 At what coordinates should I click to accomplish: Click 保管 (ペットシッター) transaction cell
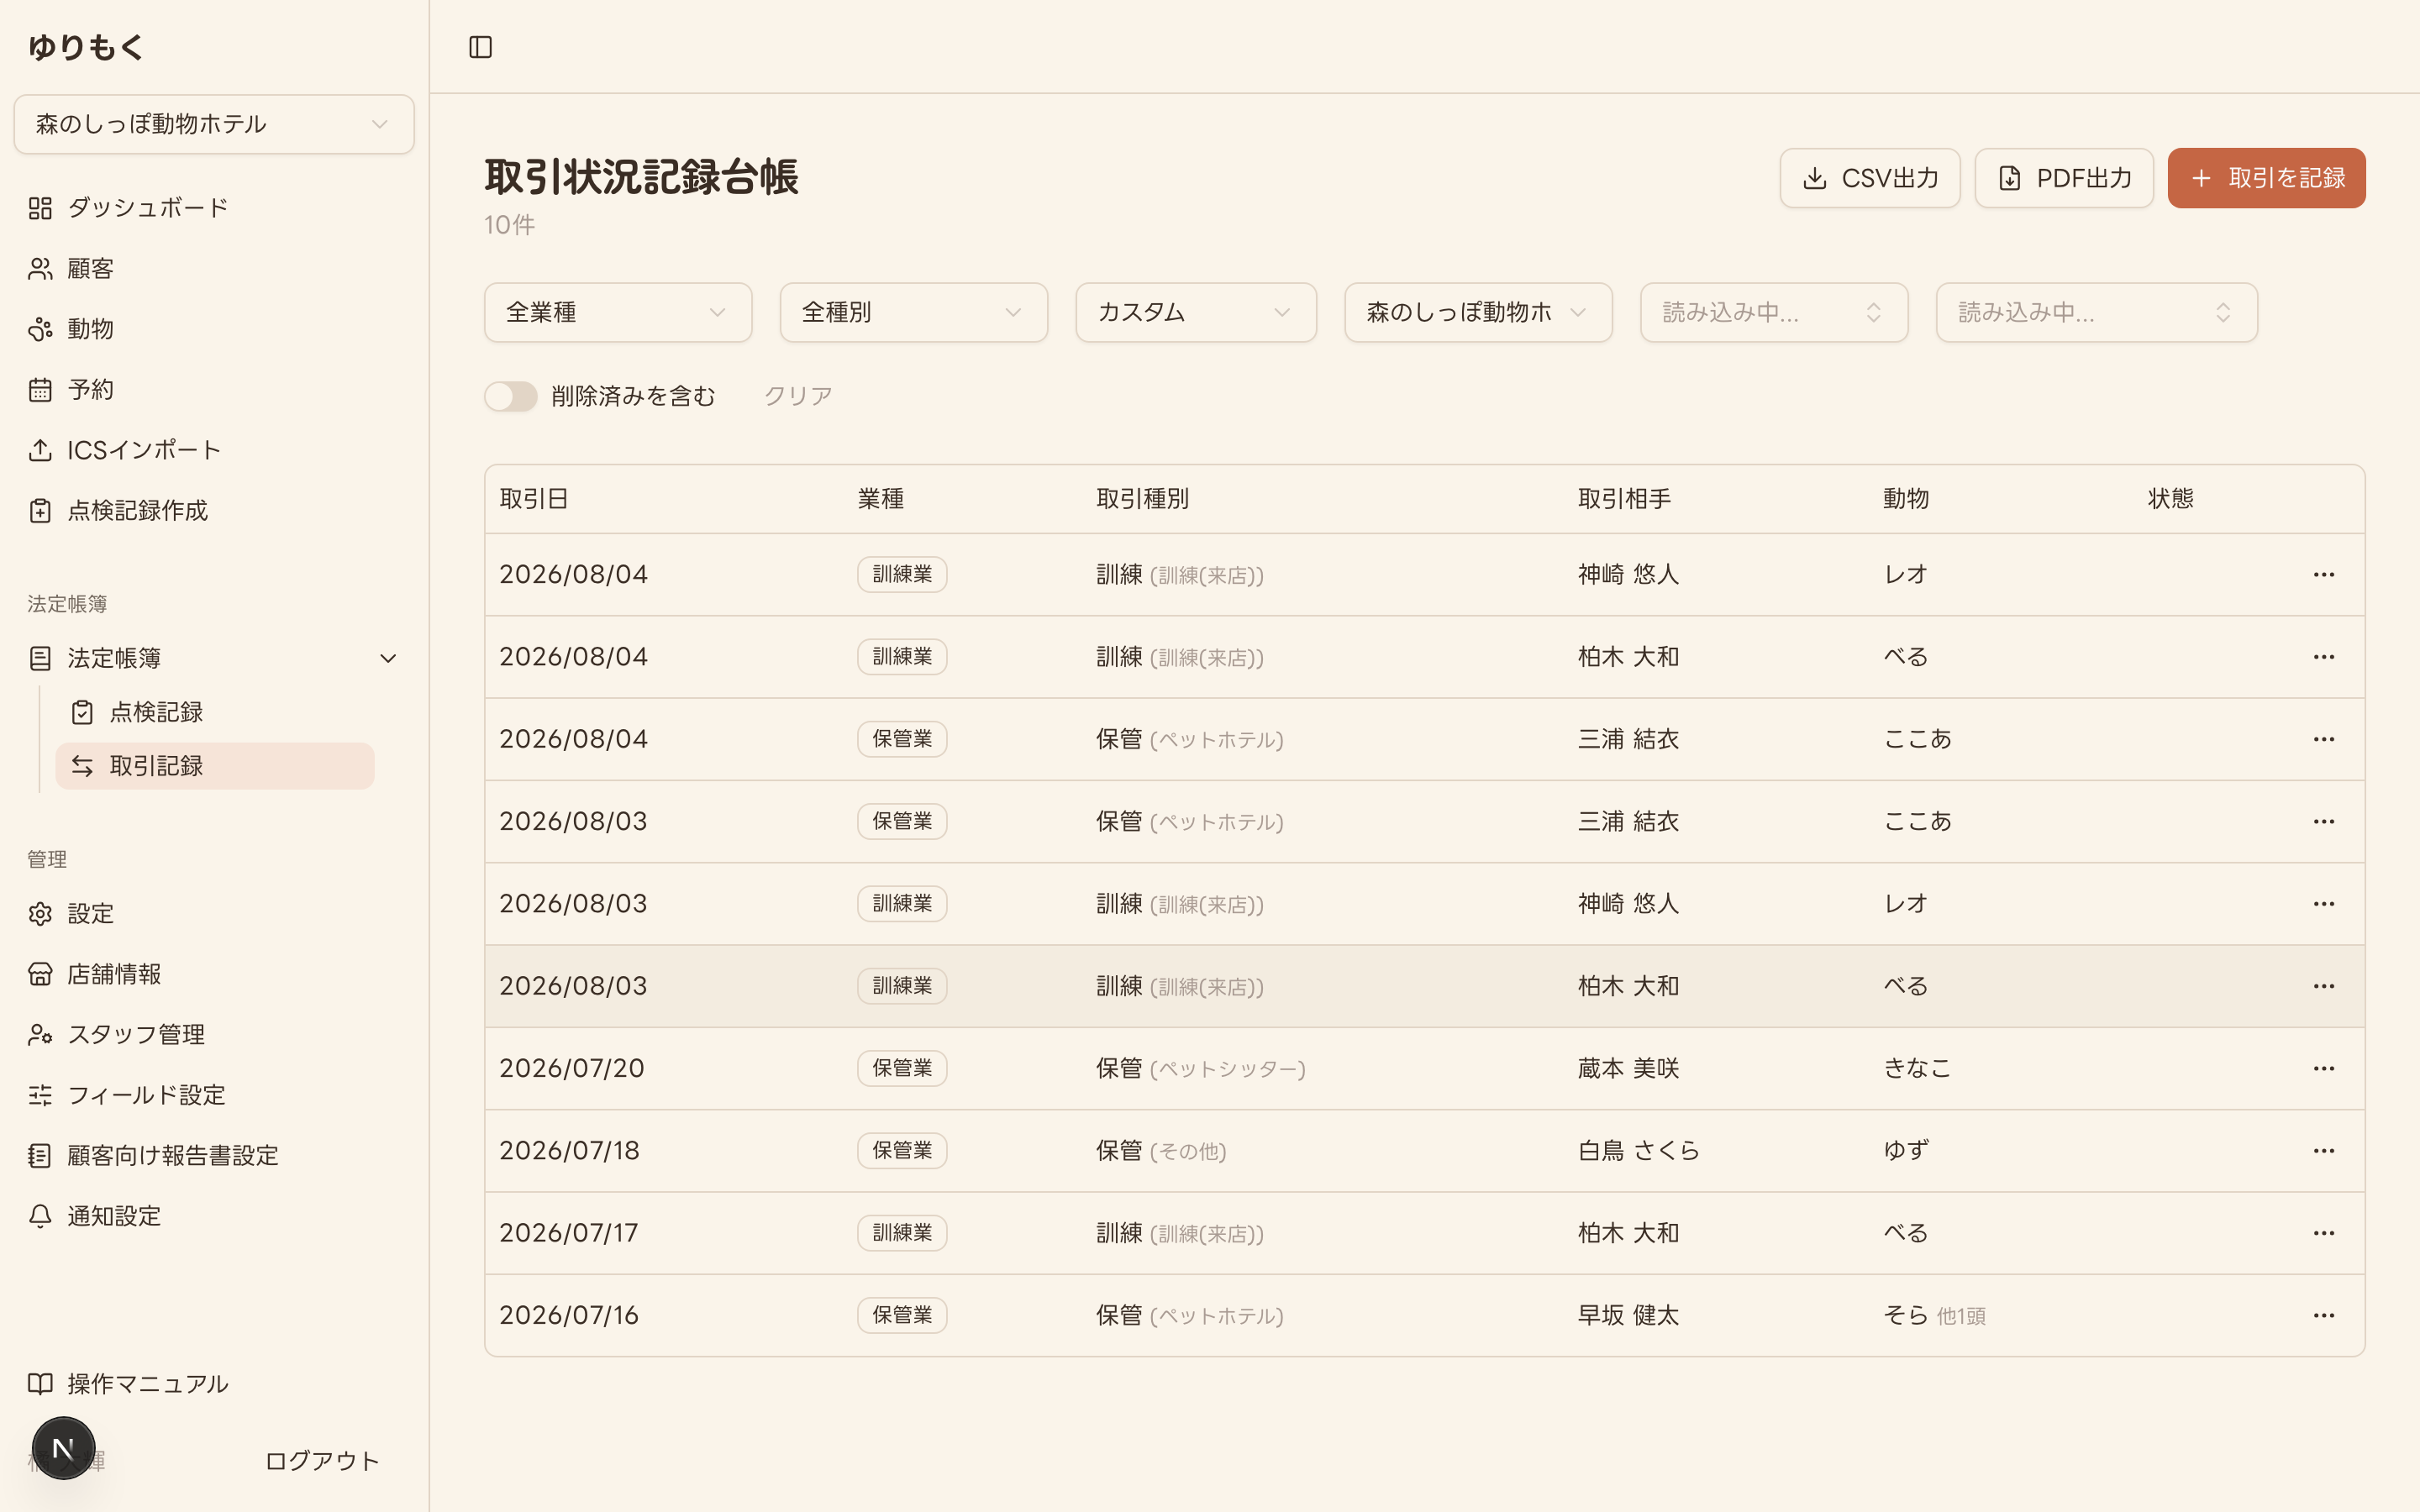click(x=1200, y=1069)
